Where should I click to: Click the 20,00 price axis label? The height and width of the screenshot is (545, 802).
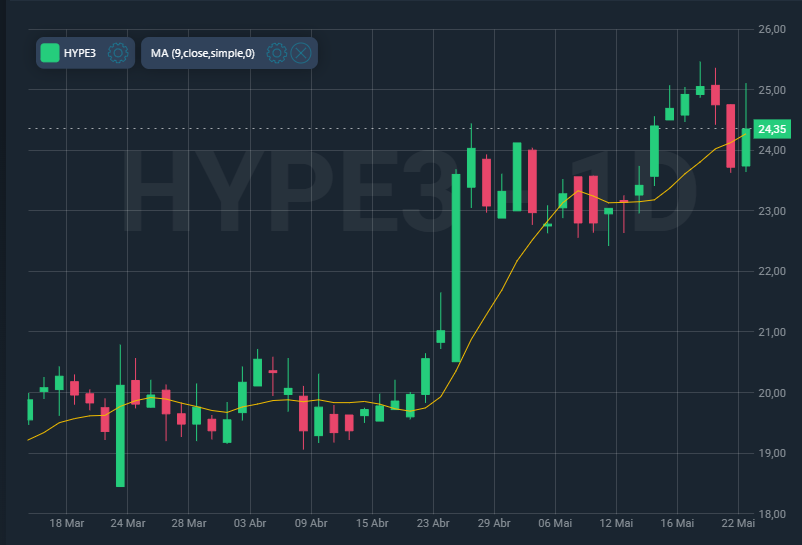point(772,393)
